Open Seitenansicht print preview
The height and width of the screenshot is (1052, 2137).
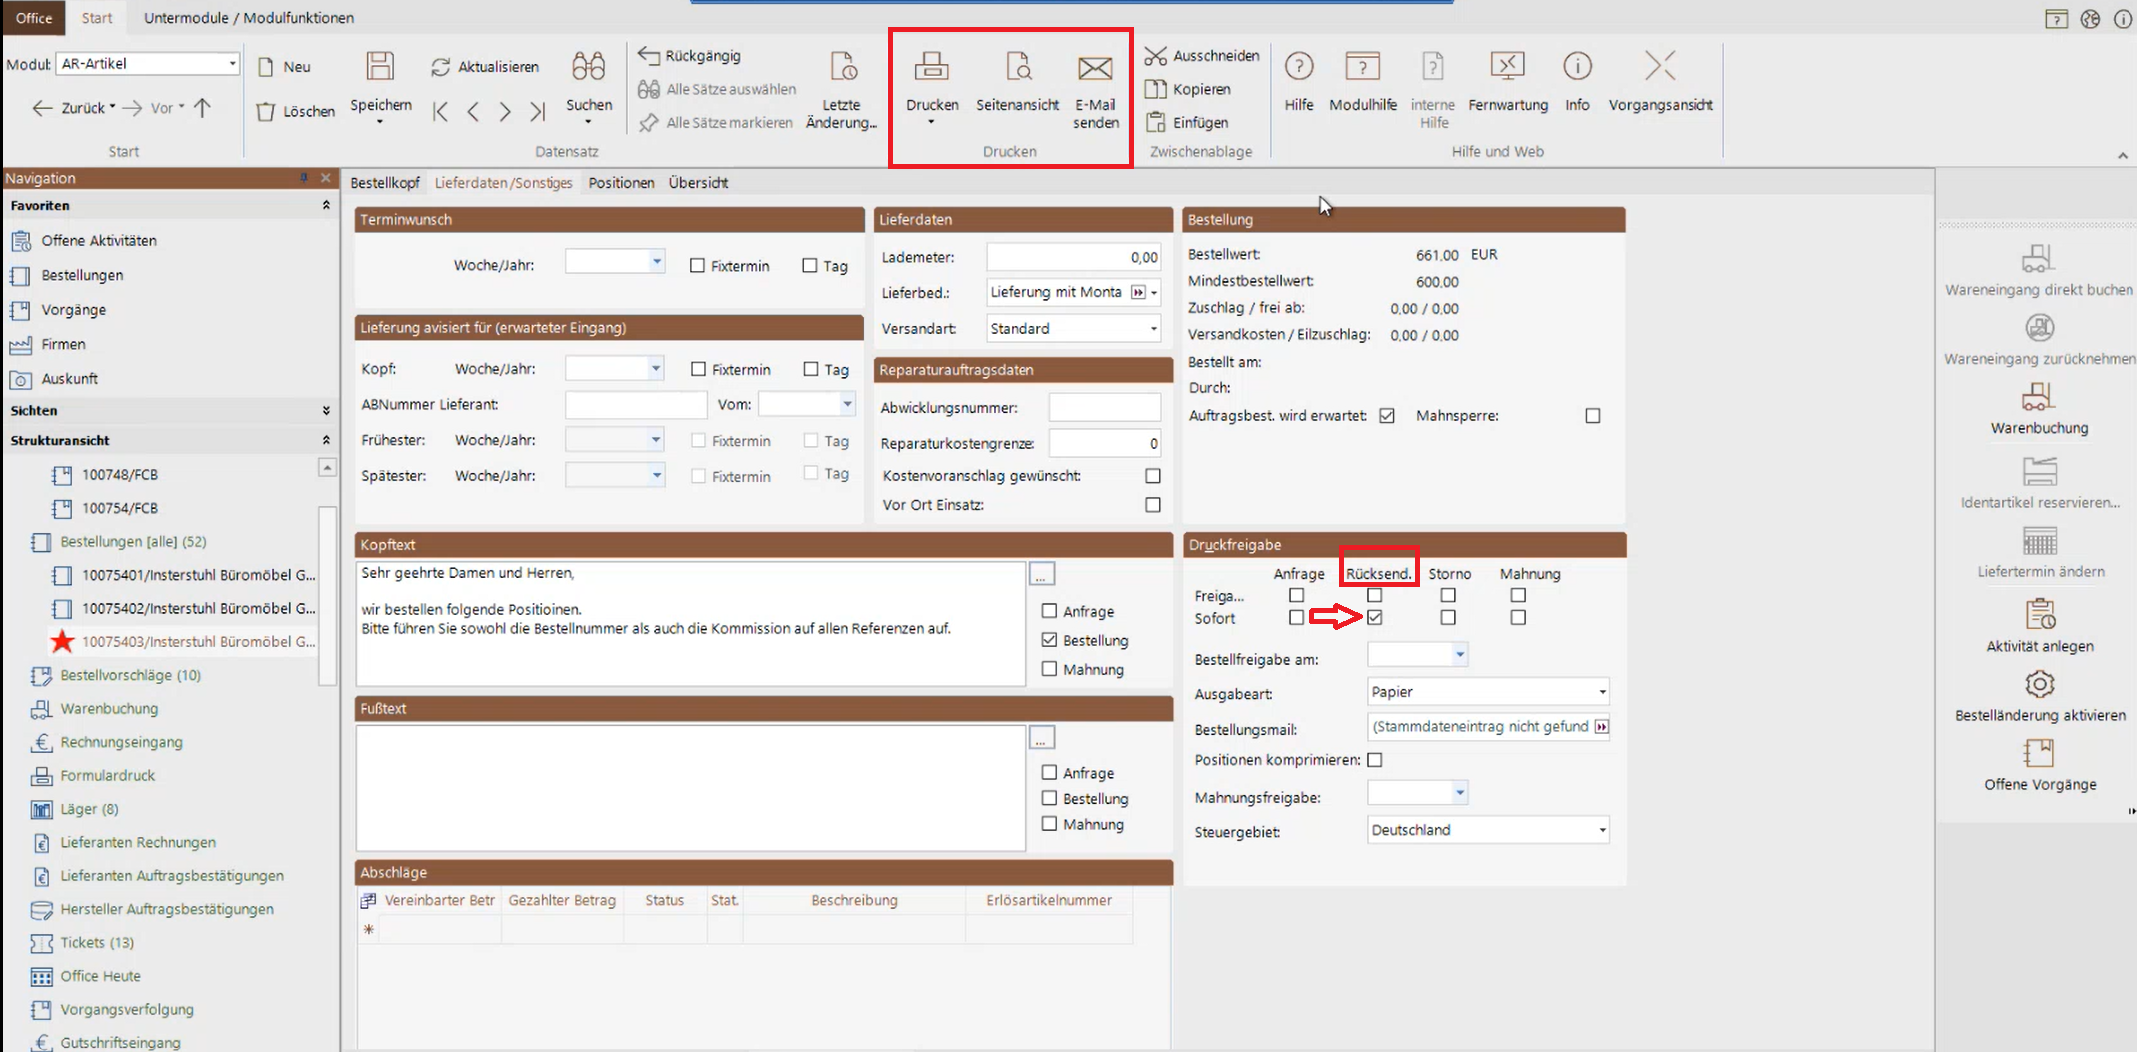pyautogui.click(x=1017, y=67)
